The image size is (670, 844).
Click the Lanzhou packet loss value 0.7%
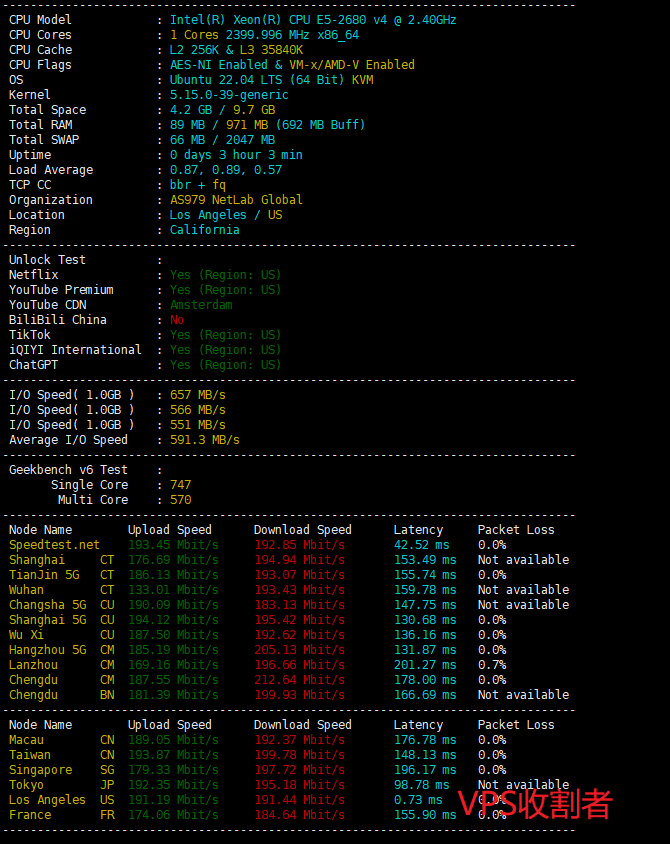[x=491, y=665]
